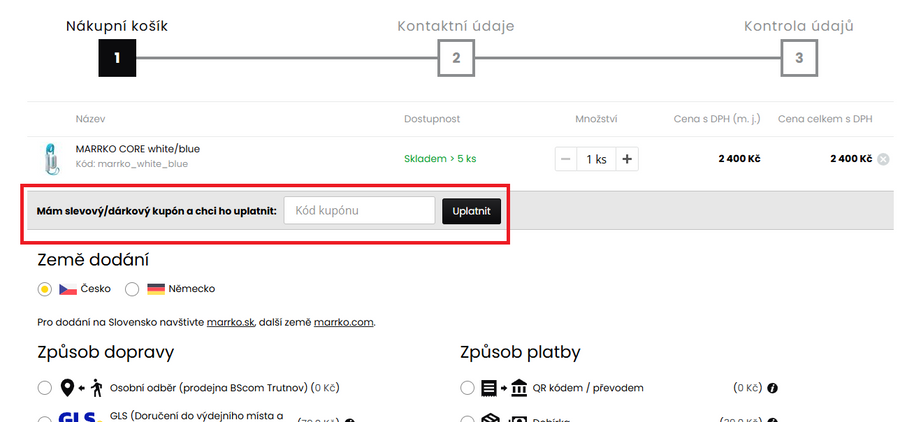Click the MARRKO CORE product thumbnail

pos(46,158)
